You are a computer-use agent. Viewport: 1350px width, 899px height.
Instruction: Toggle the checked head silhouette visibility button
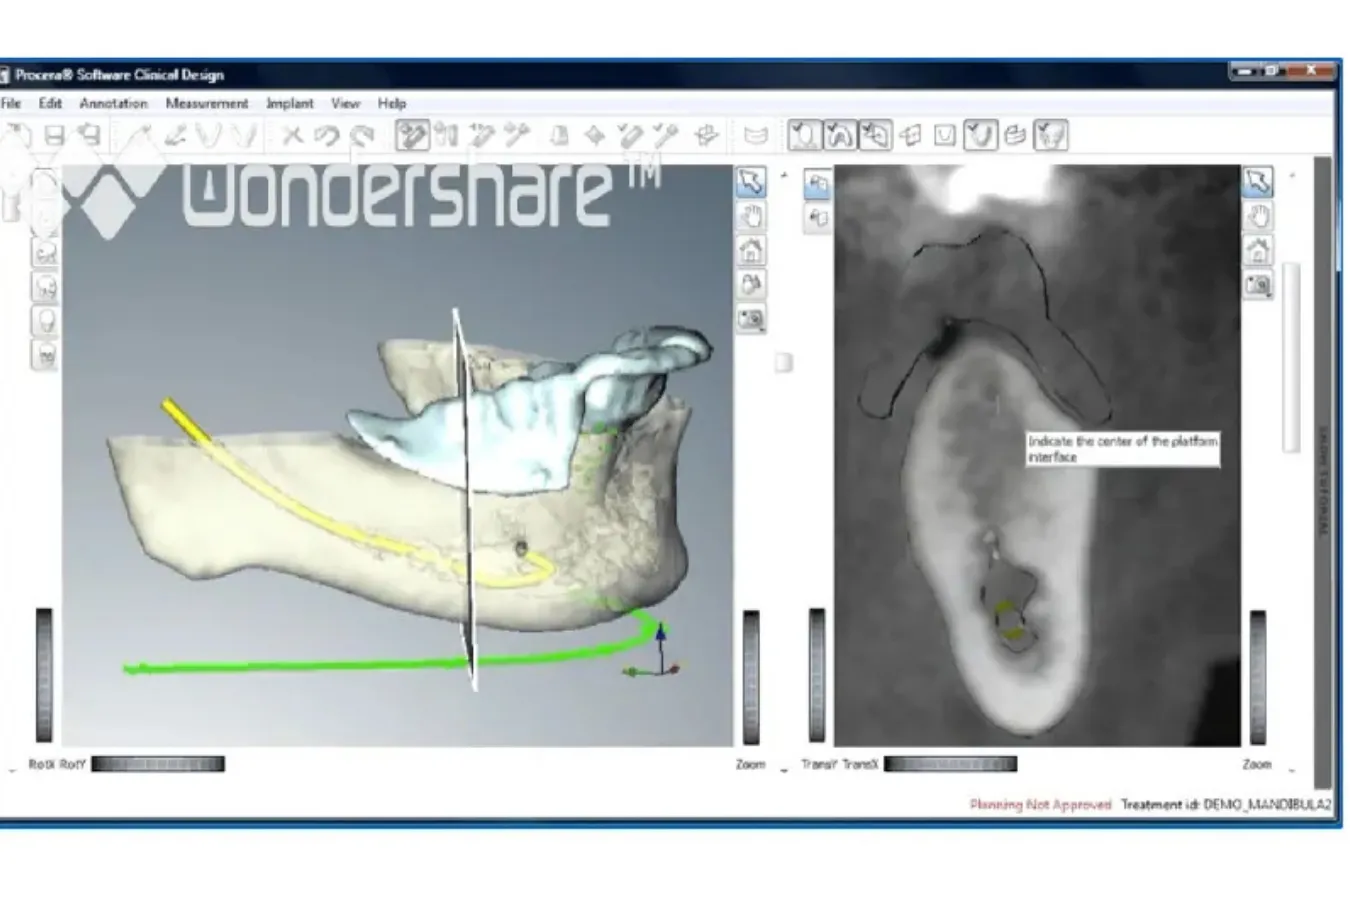[x=804, y=135]
